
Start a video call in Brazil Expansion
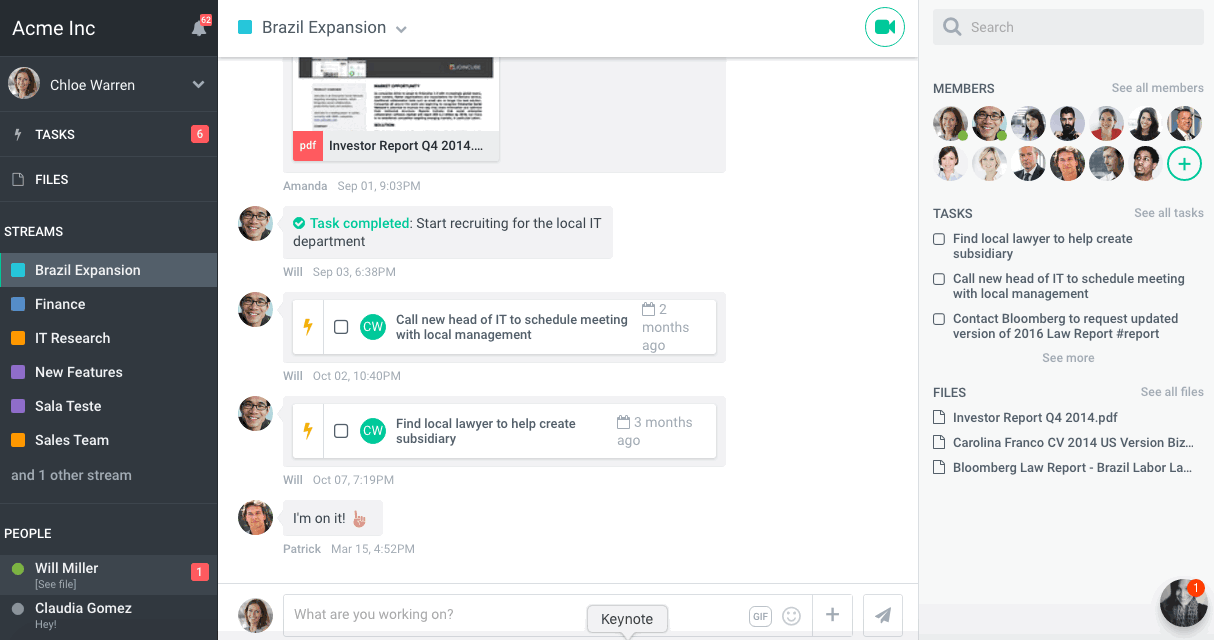884,28
